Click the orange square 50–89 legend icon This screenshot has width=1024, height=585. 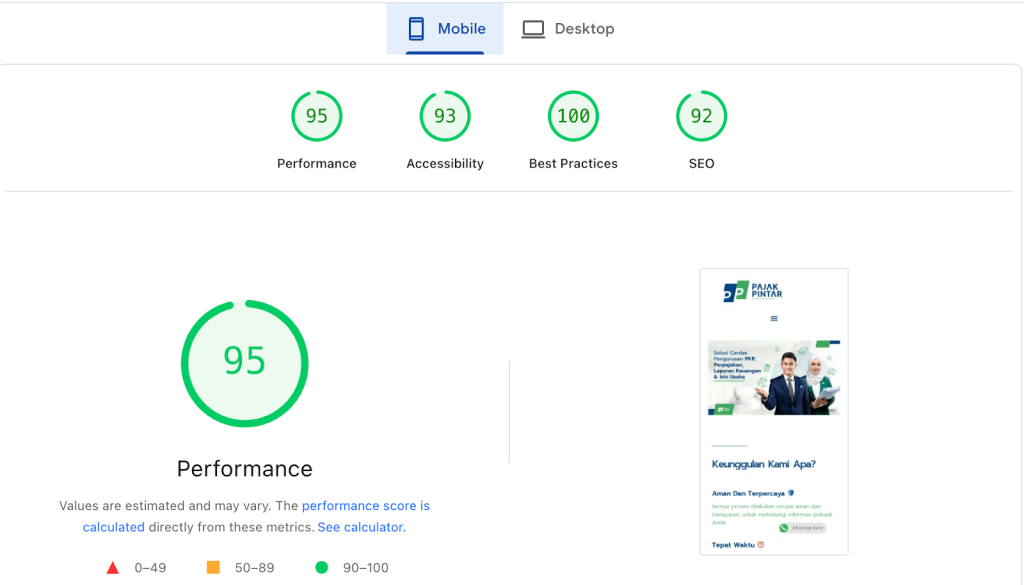tap(213, 568)
